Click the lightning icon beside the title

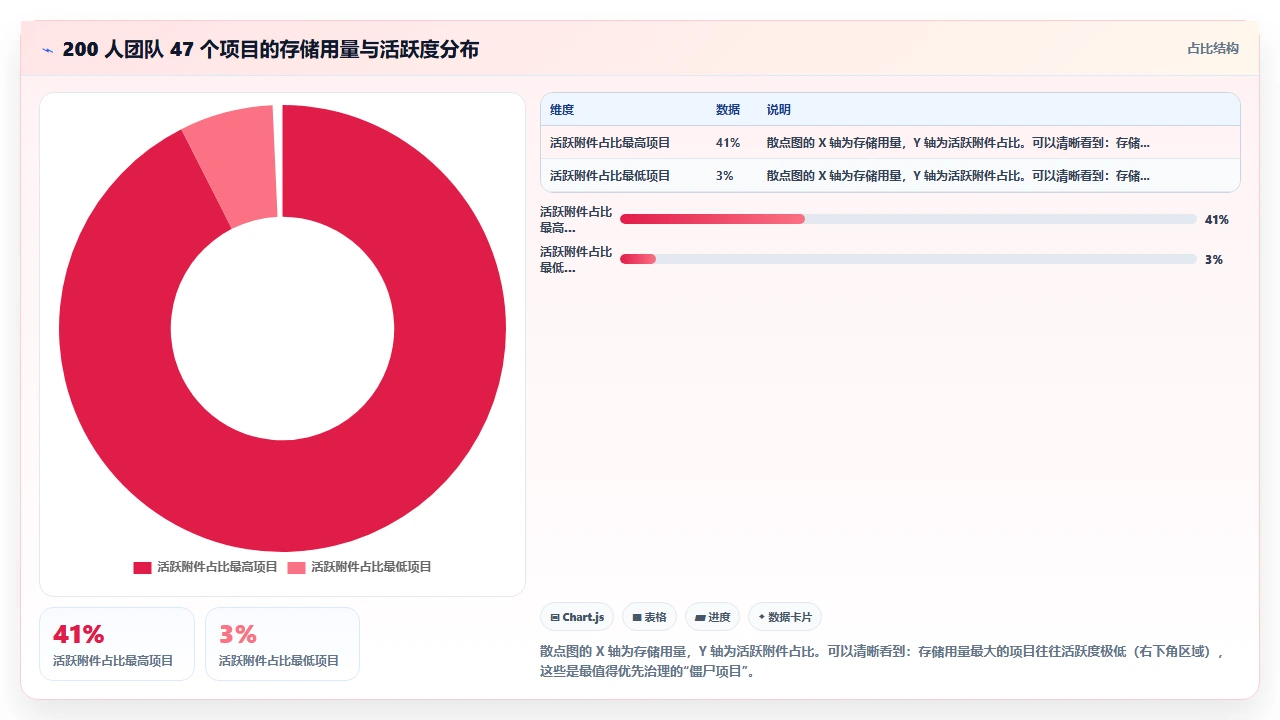(47, 49)
